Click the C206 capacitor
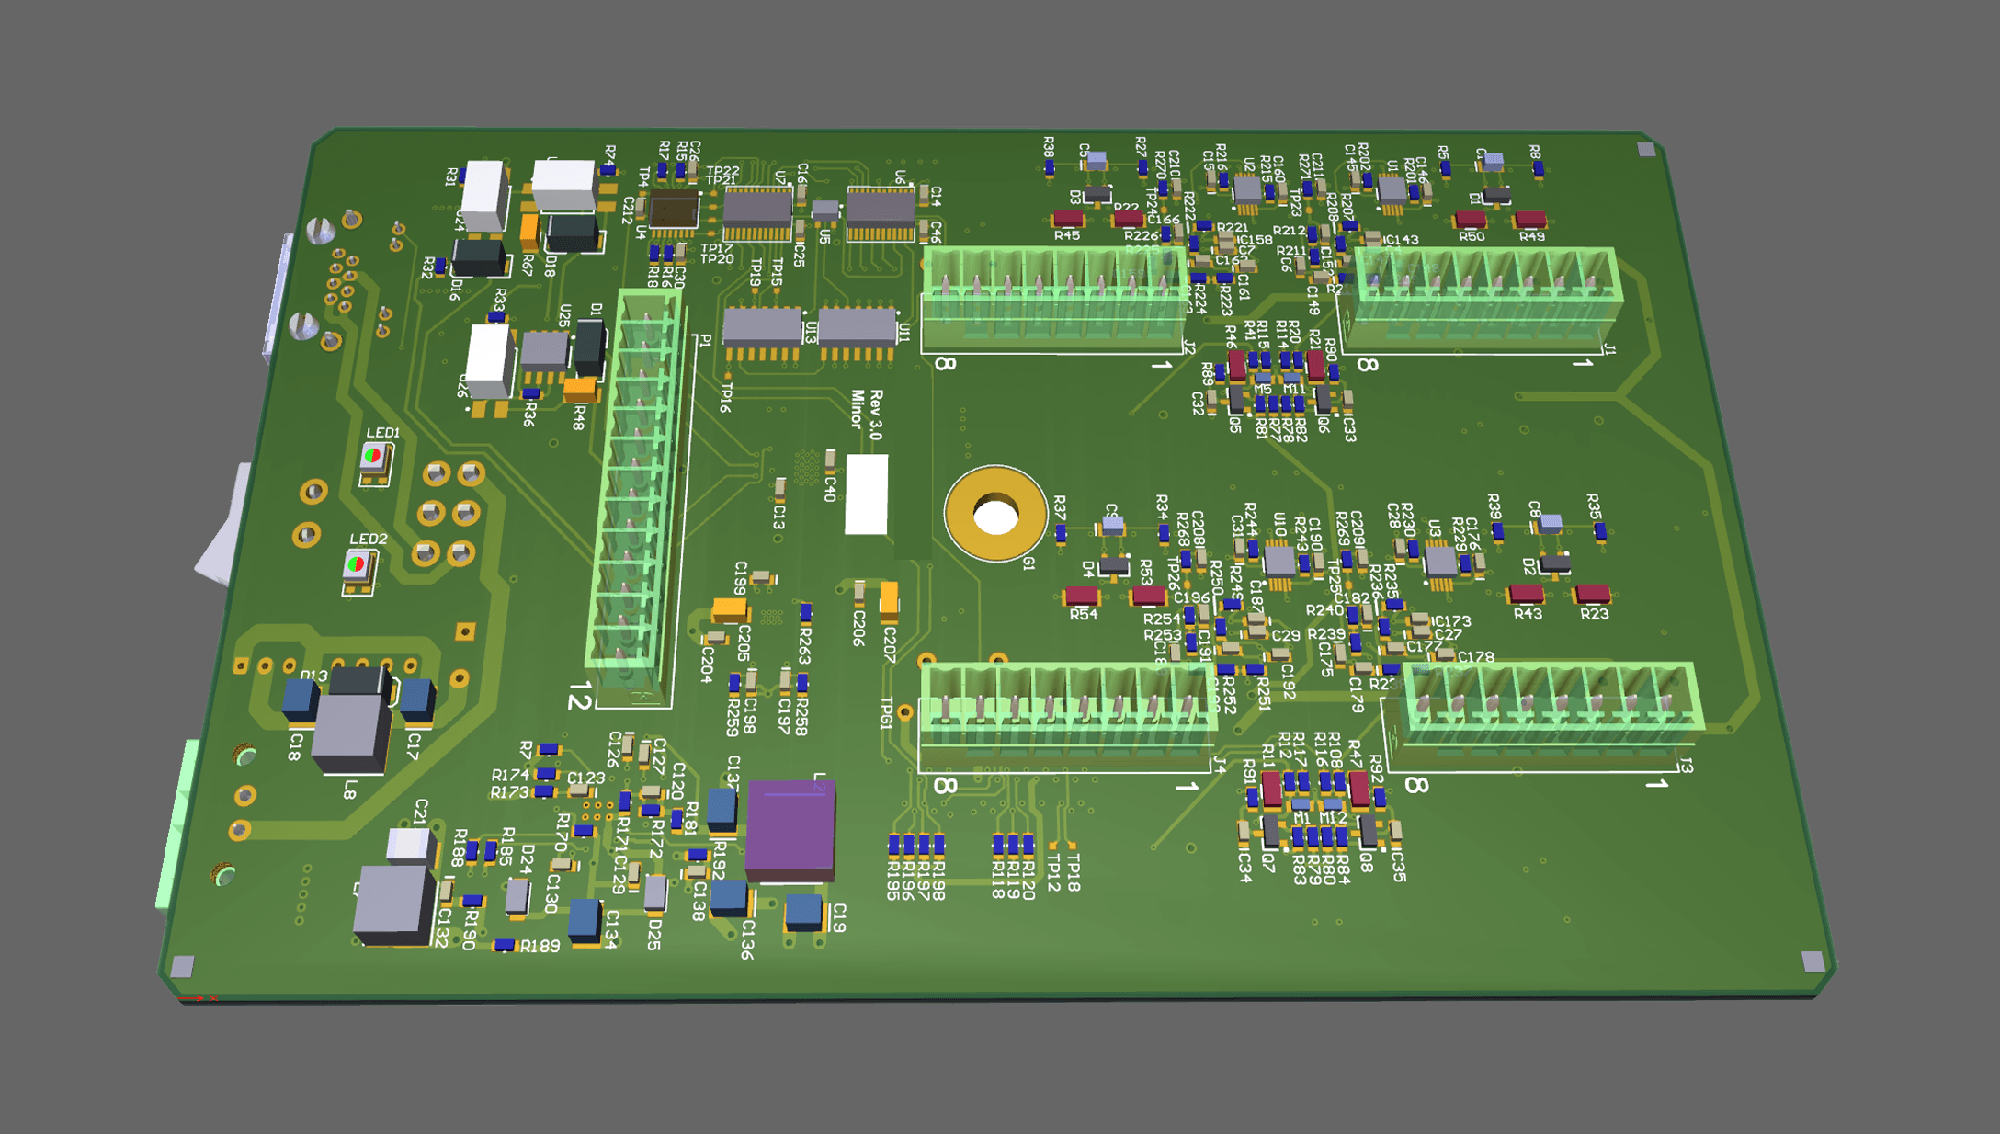This screenshot has width=2000, height=1134. pos(859,594)
